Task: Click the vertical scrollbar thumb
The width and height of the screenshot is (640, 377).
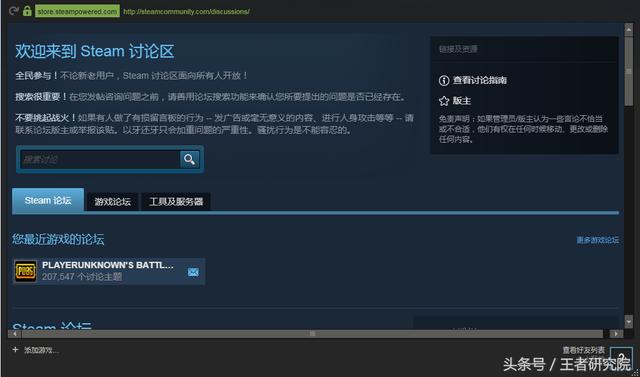Action: tap(629, 70)
